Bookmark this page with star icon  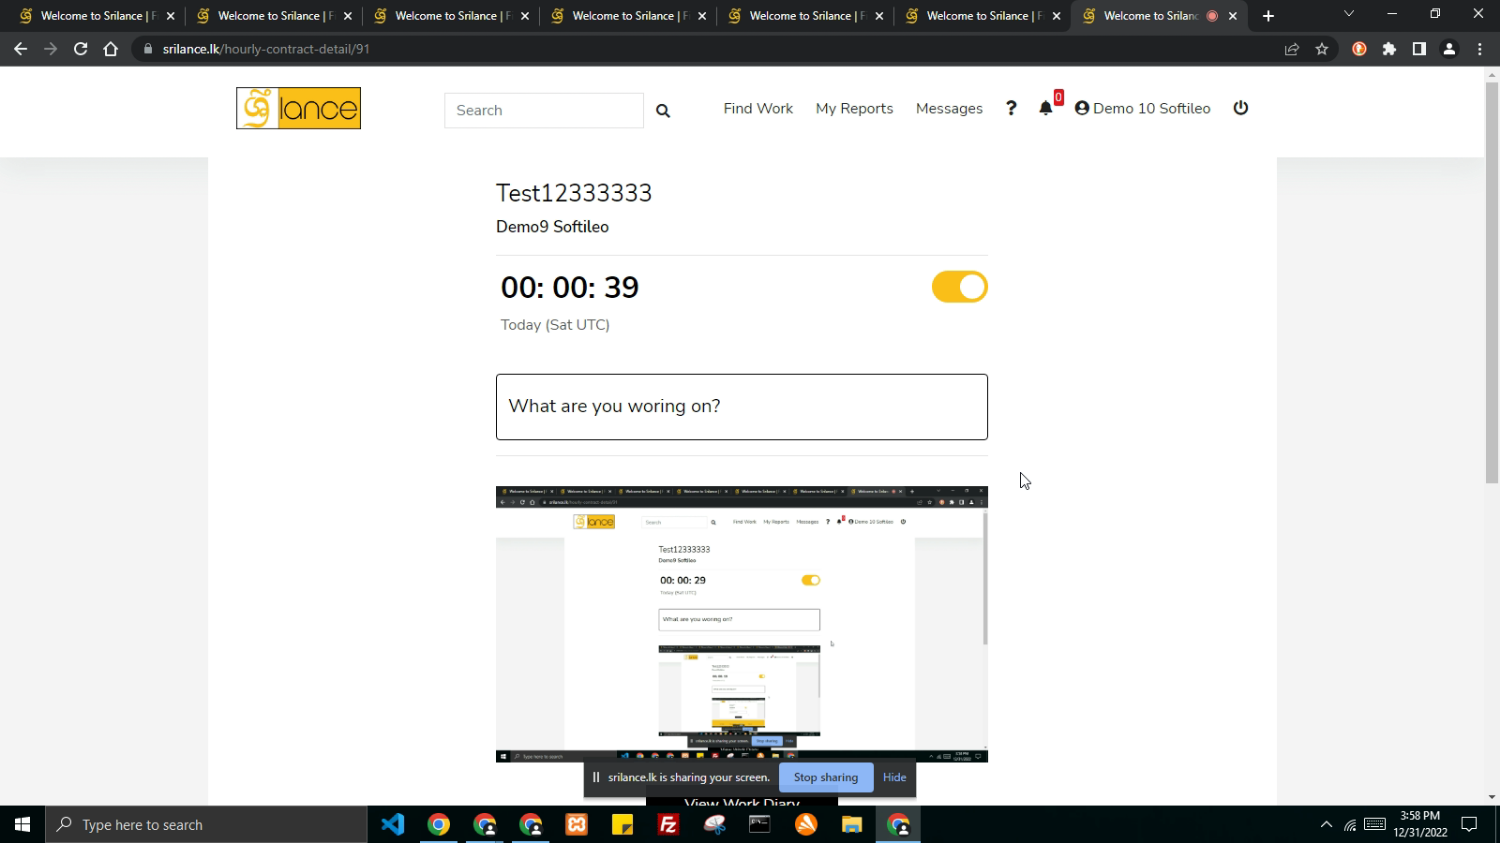tap(1322, 49)
